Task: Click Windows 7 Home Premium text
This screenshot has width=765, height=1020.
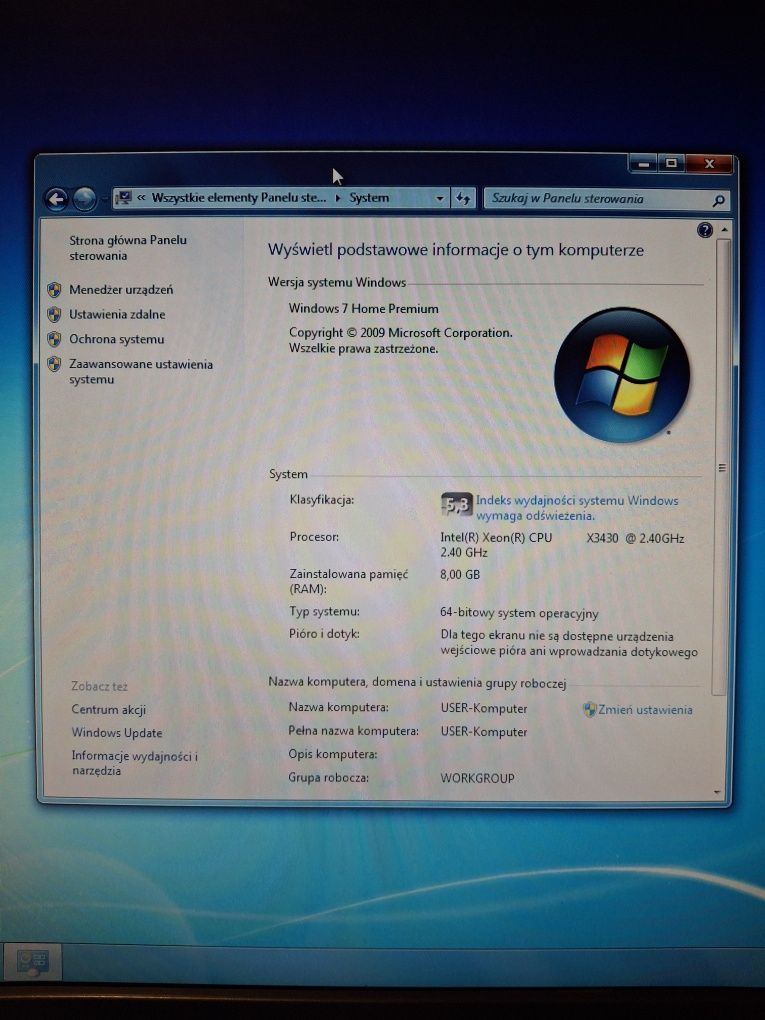Action: (364, 308)
